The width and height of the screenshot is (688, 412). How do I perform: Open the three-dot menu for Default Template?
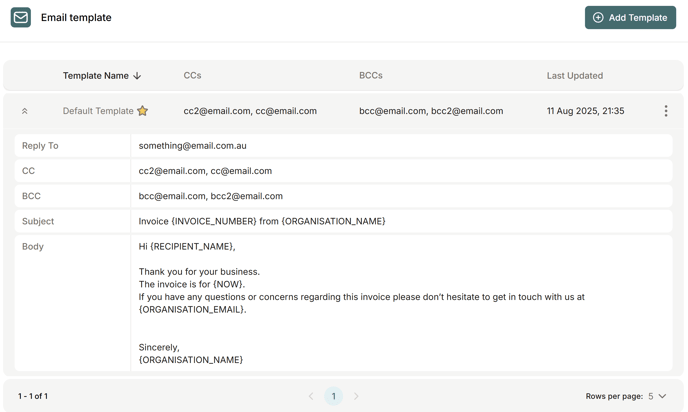pyautogui.click(x=666, y=111)
